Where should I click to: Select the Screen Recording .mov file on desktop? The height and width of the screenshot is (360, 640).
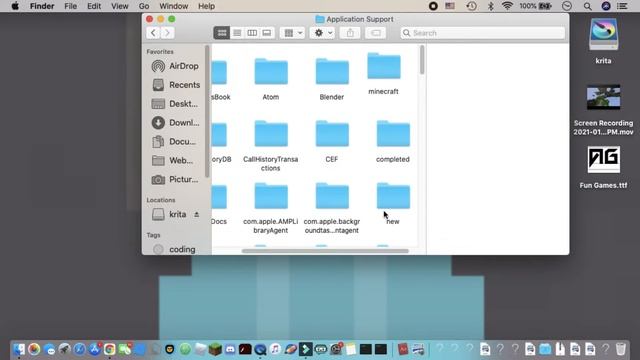tap(603, 98)
